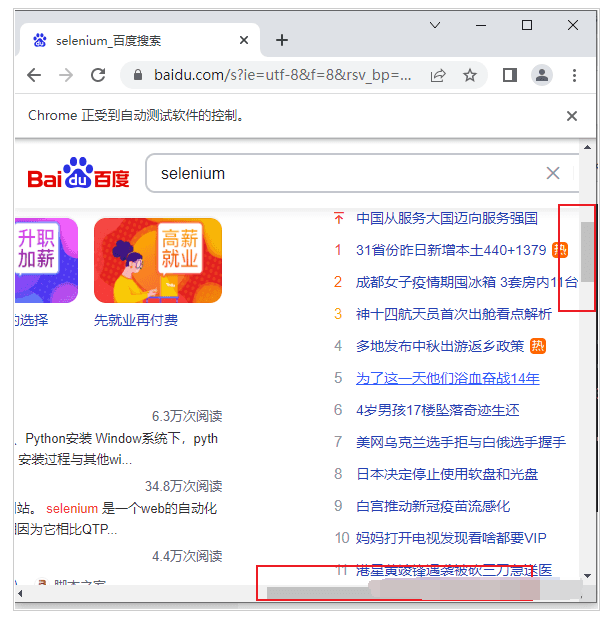Open the 高薪就业 ad image
608x618 pixels.
[x=158, y=261]
